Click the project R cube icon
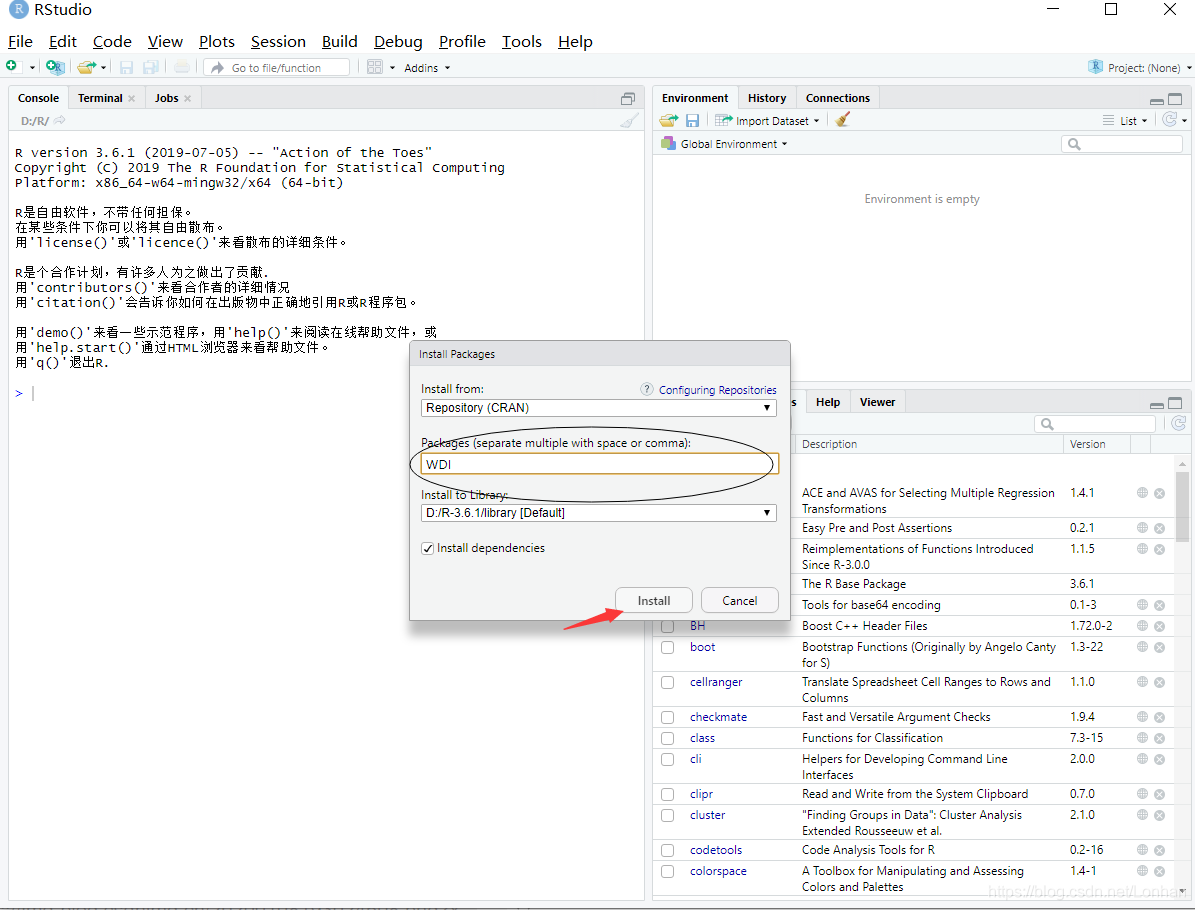Image resolution: width=1195 pixels, height=910 pixels. pyautogui.click(x=1095, y=67)
